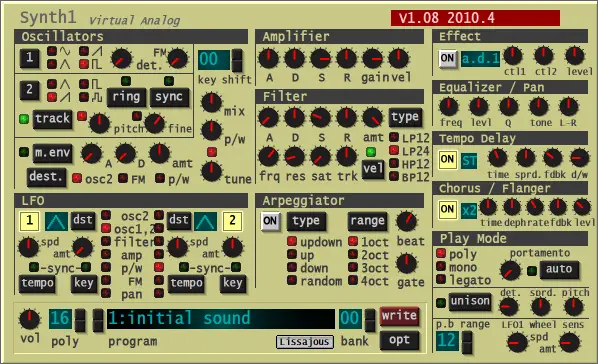The image size is (598, 364).
Task: Choose square waveform LED for oscillator 1
Action: pos(84,64)
